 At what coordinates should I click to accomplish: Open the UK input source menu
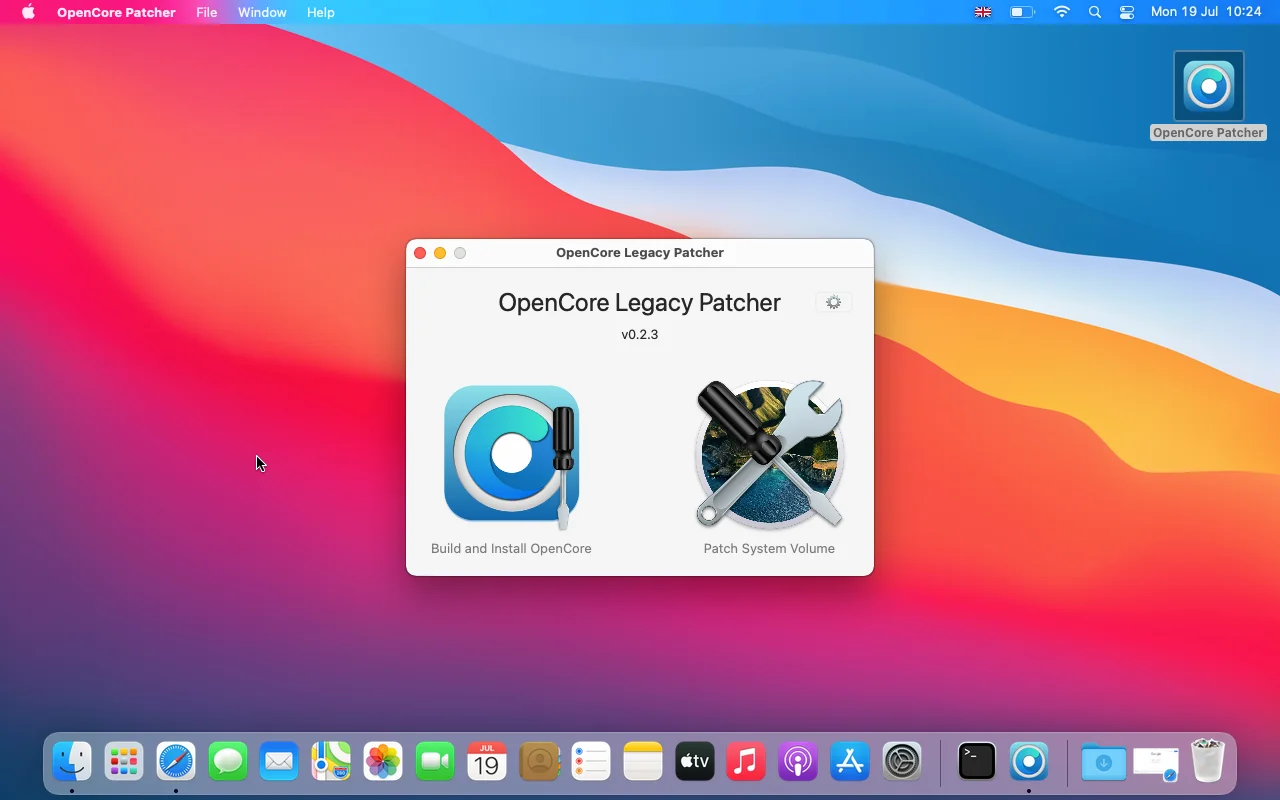point(983,12)
